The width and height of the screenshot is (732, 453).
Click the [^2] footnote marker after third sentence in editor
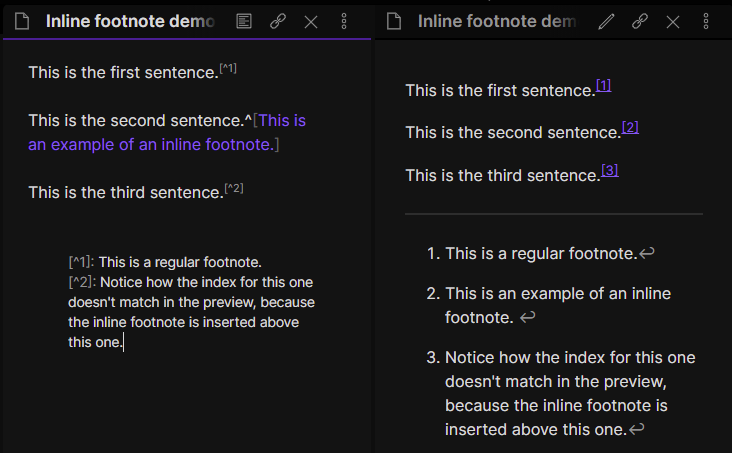click(234, 189)
